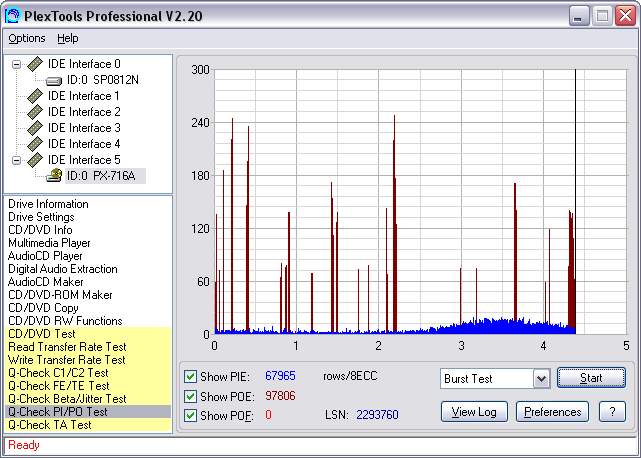This screenshot has height=458, width=641.
Task: Open CD/DVD Copy function
Action: pyautogui.click(x=43, y=308)
